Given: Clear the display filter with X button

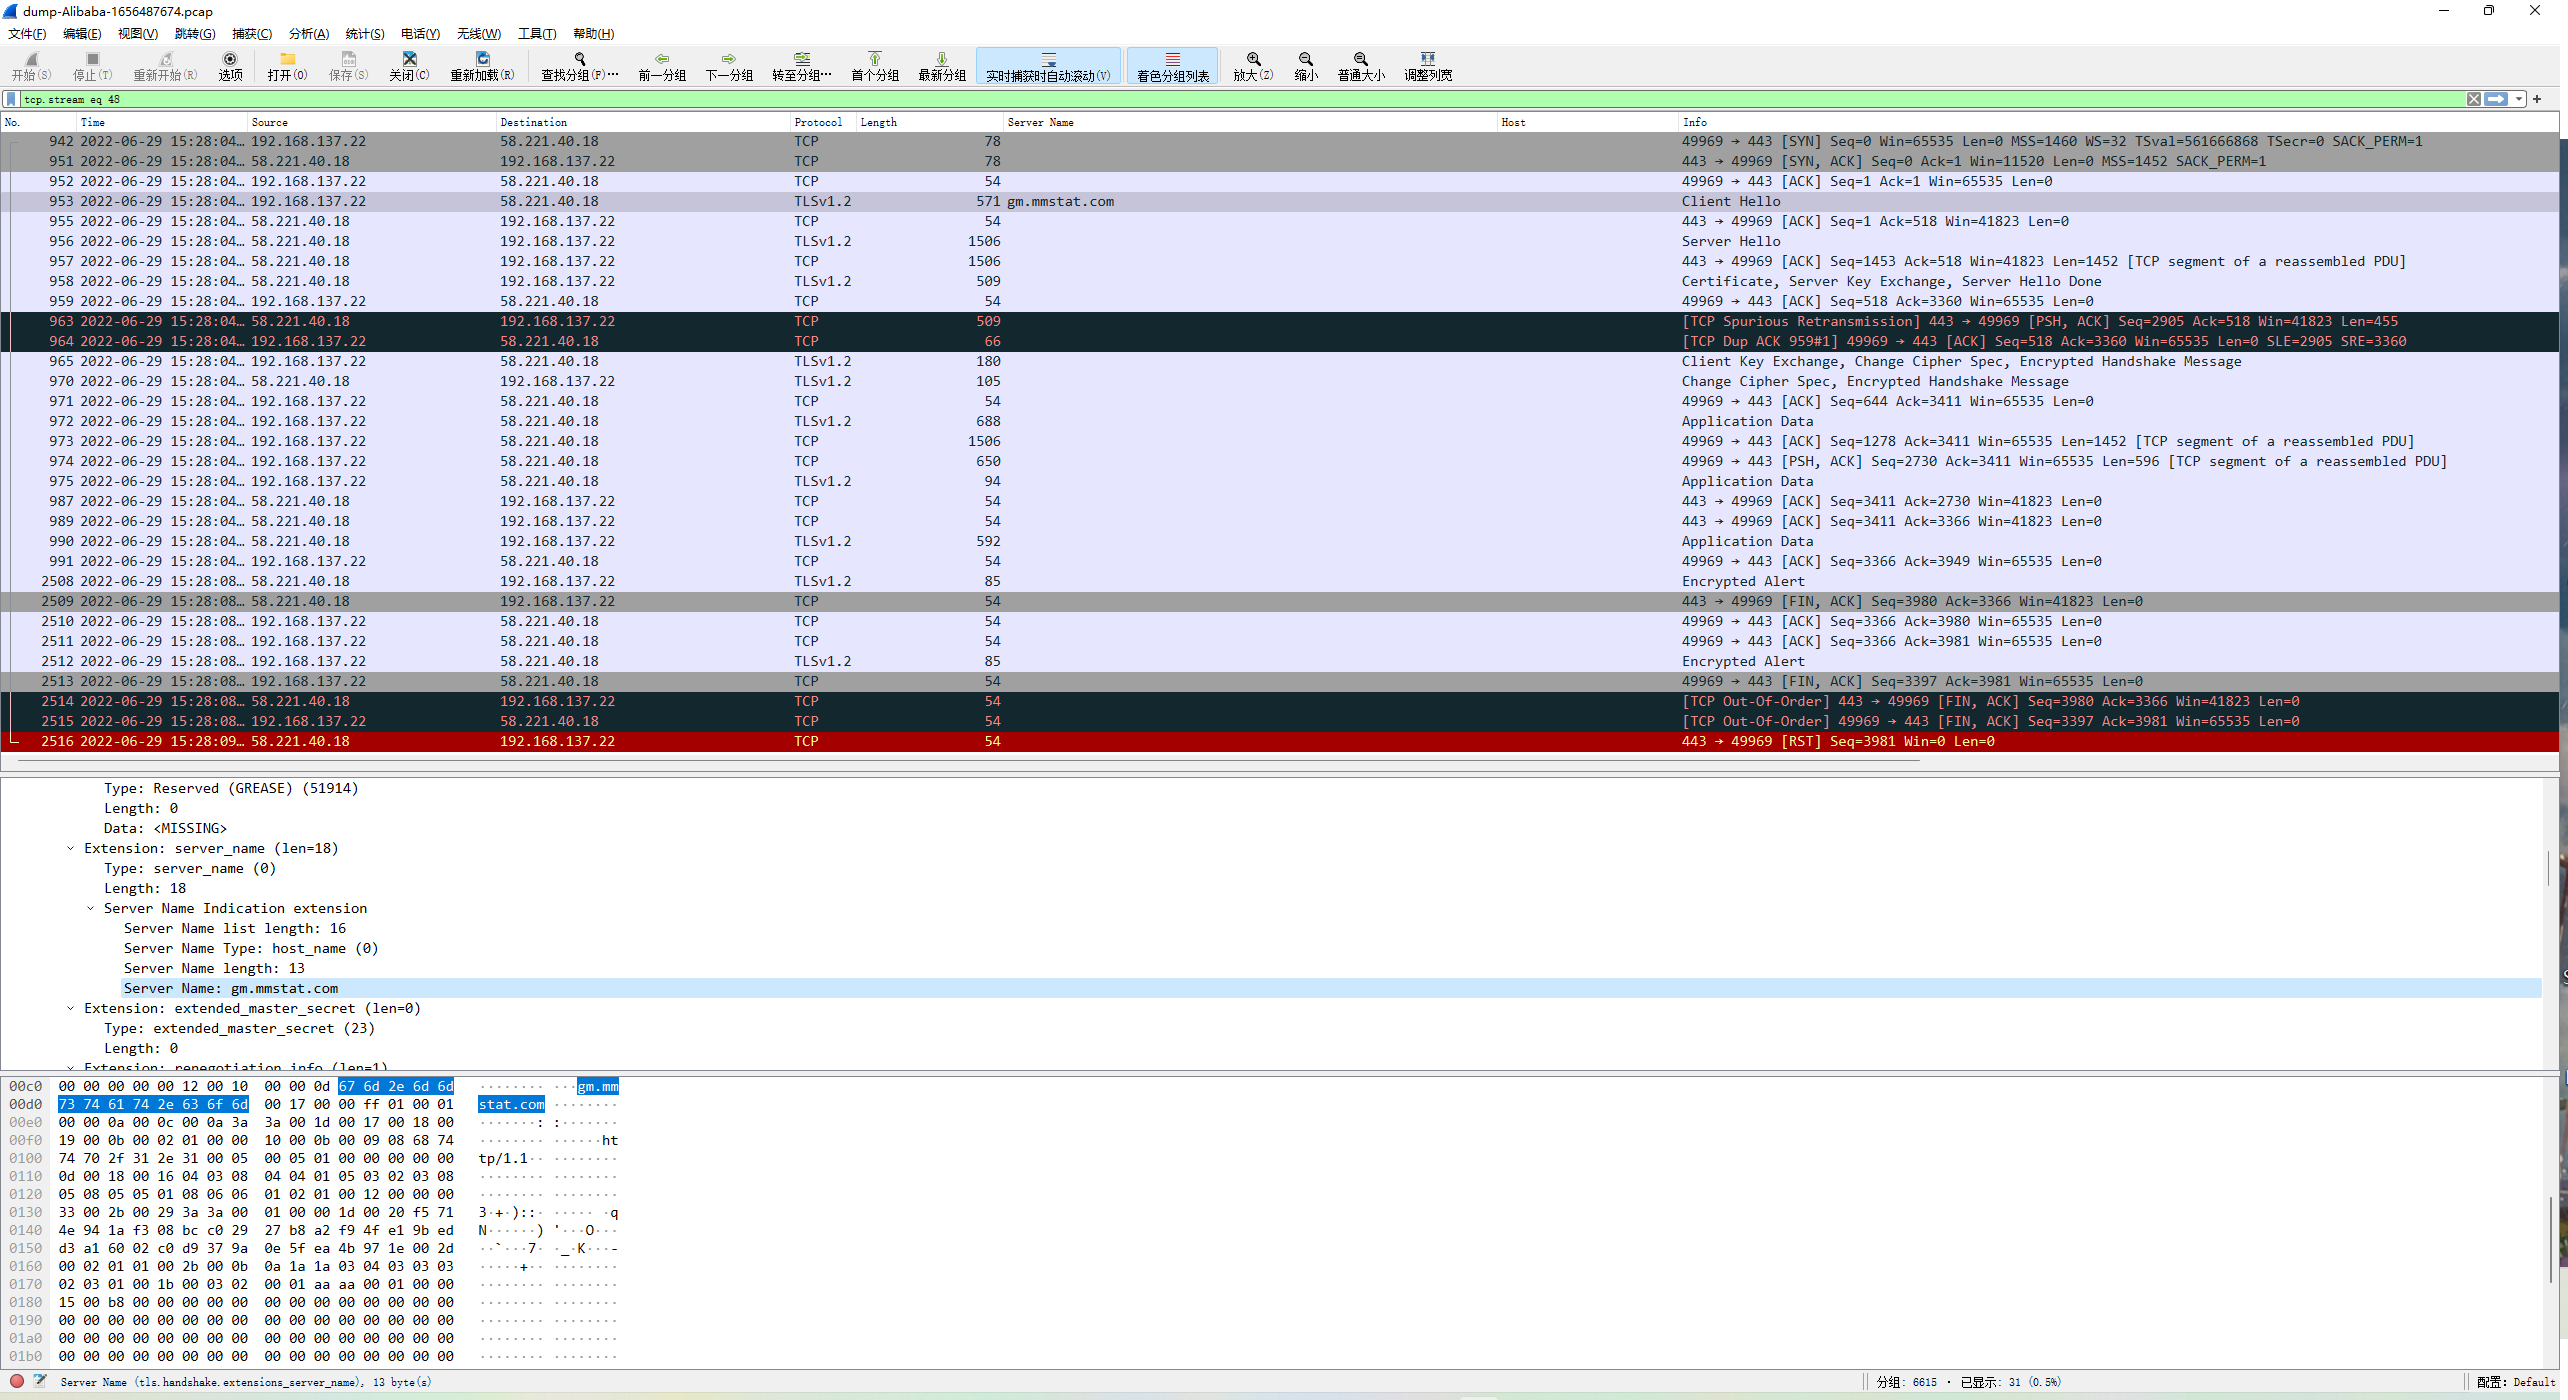Looking at the screenshot, I should click(x=2473, y=99).
